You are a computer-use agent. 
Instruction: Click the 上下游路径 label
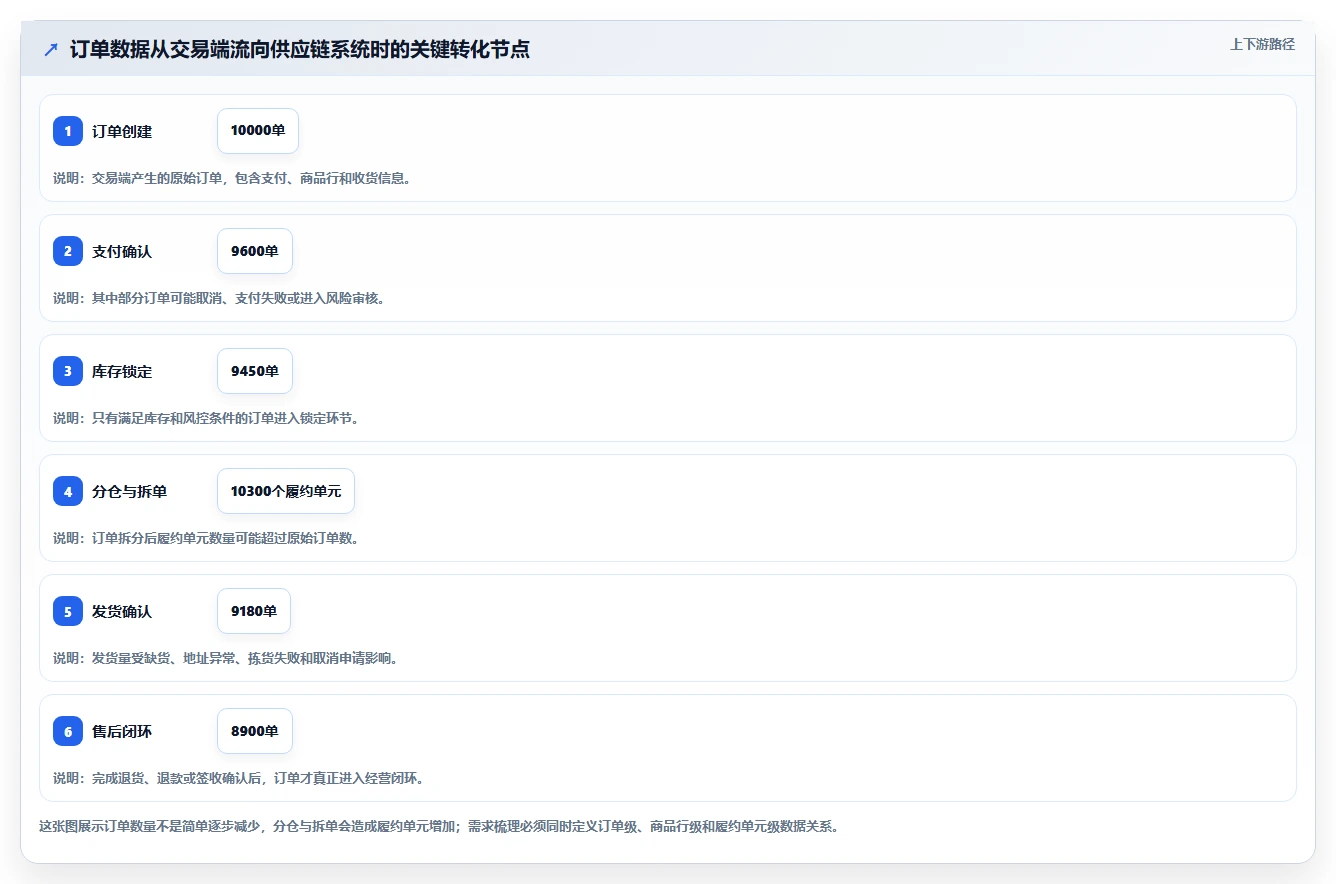coord(1262,44)
